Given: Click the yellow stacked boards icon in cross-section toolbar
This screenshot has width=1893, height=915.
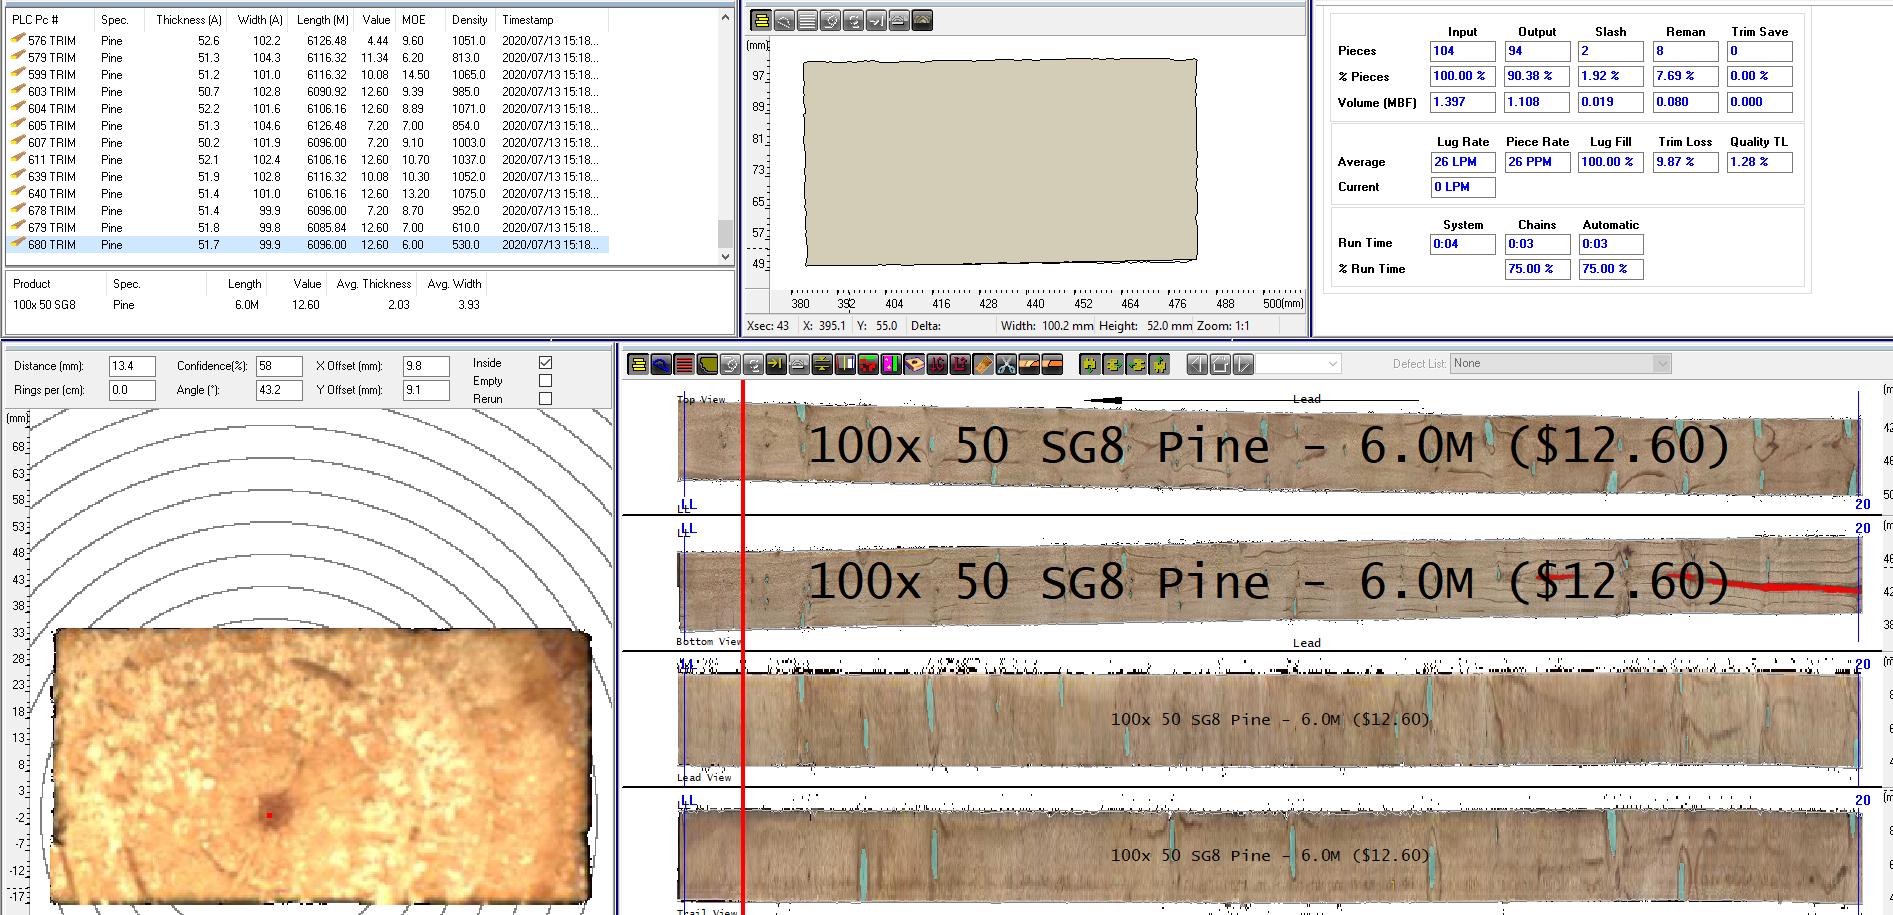Looking at the screenshot, I should click(x=761, y=20).
